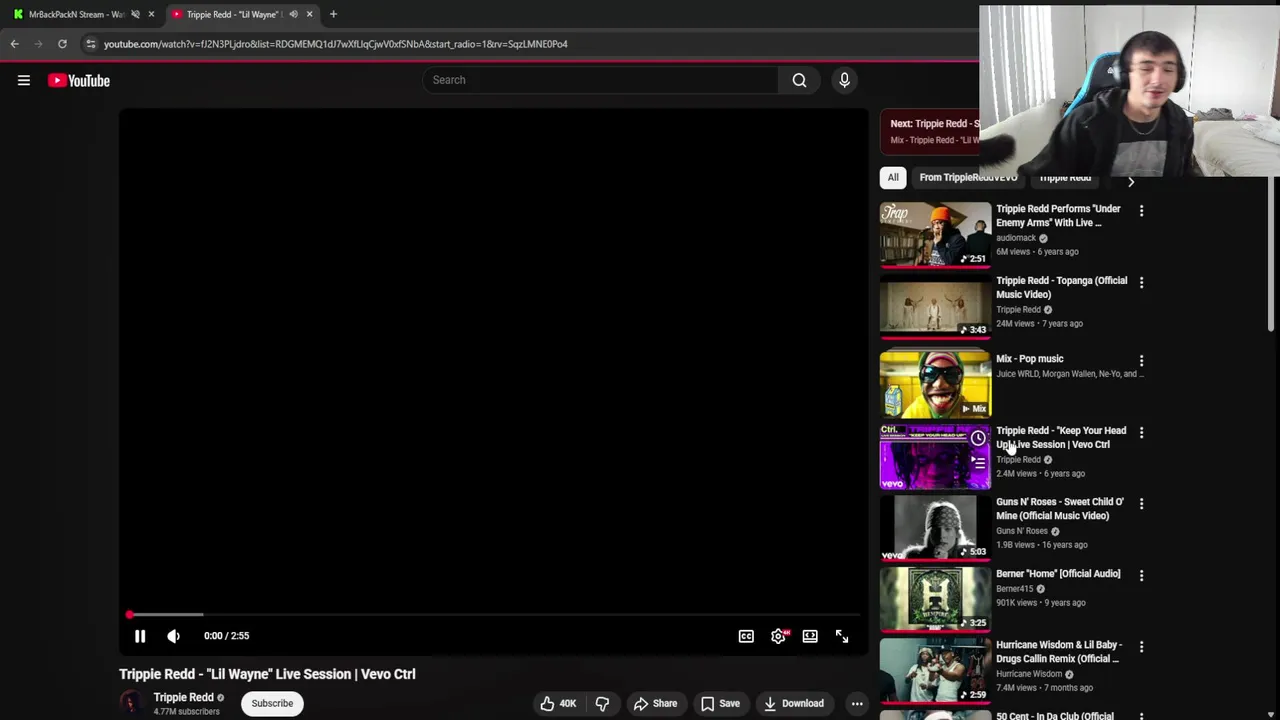Viewport: 1280px width, 720px height.
Task: Focus the YouTube search field
Action: (x=600, y=80)
